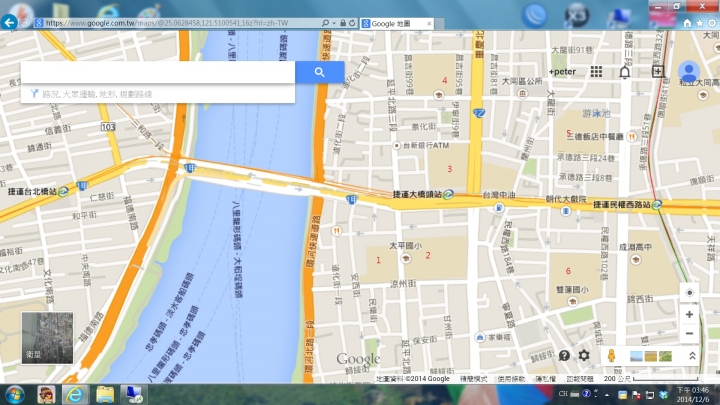Select the 大同區公所 office marker
Image resolution: width=720 pixels, height=405 pixels.
point(522,94)
